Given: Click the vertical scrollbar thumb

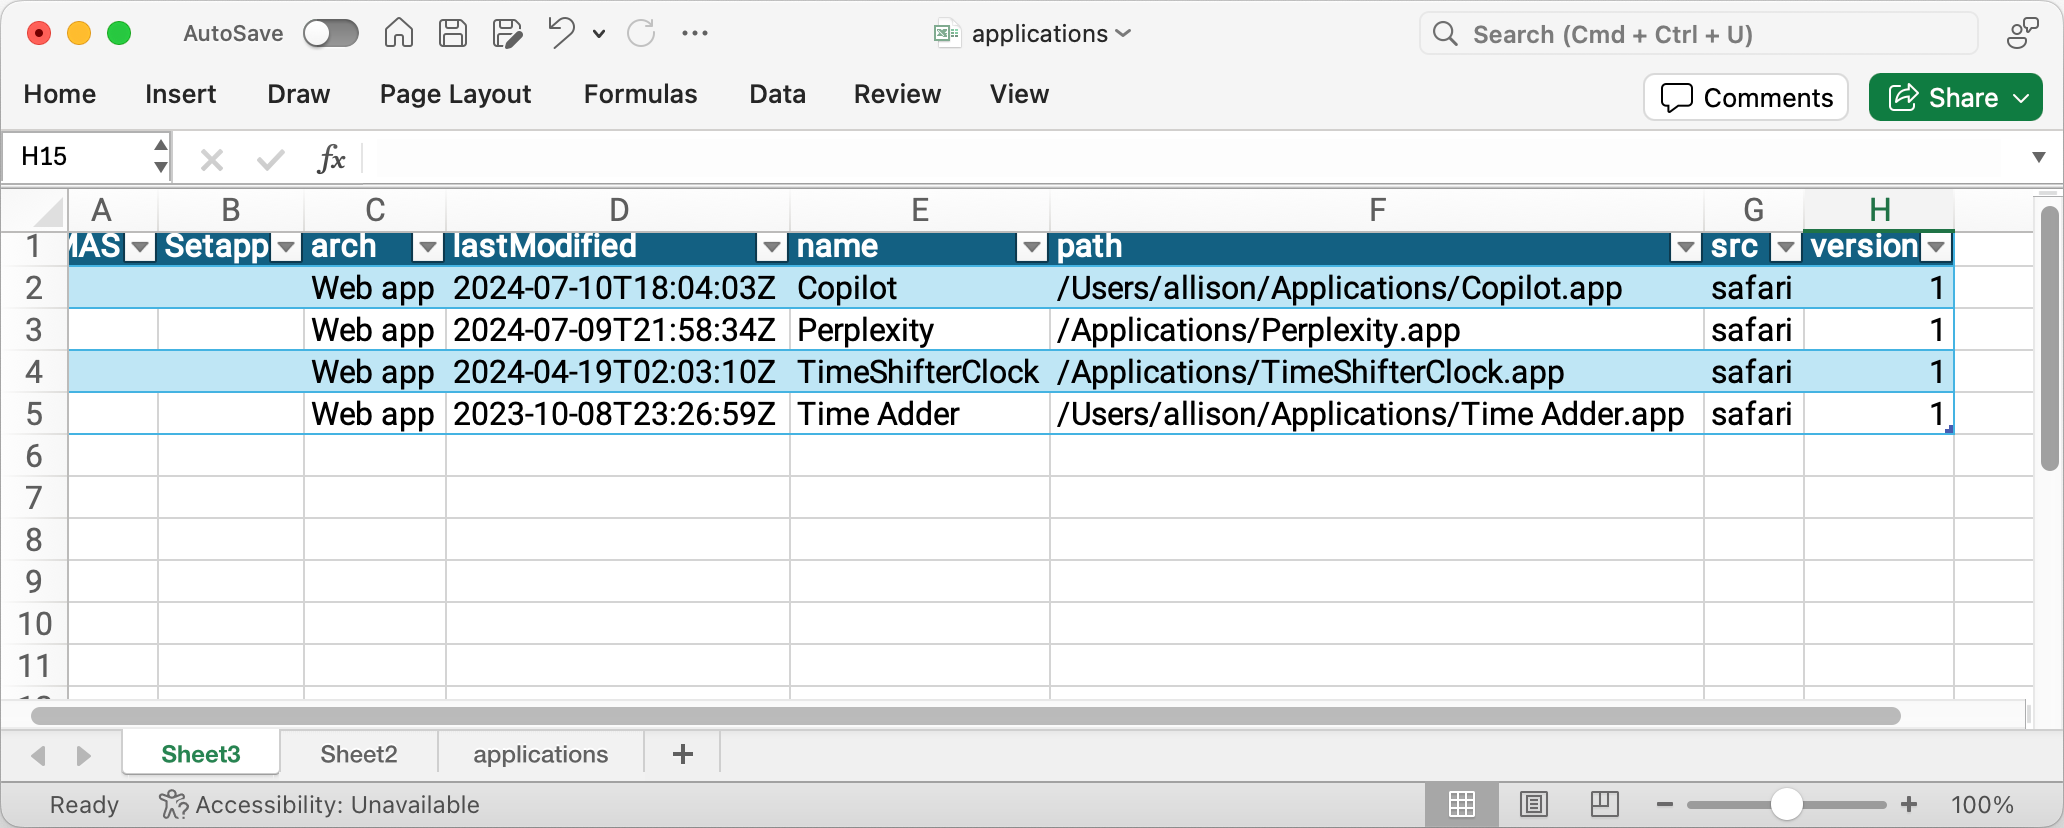Looking at the screenshot, I should coord(2049,337).
